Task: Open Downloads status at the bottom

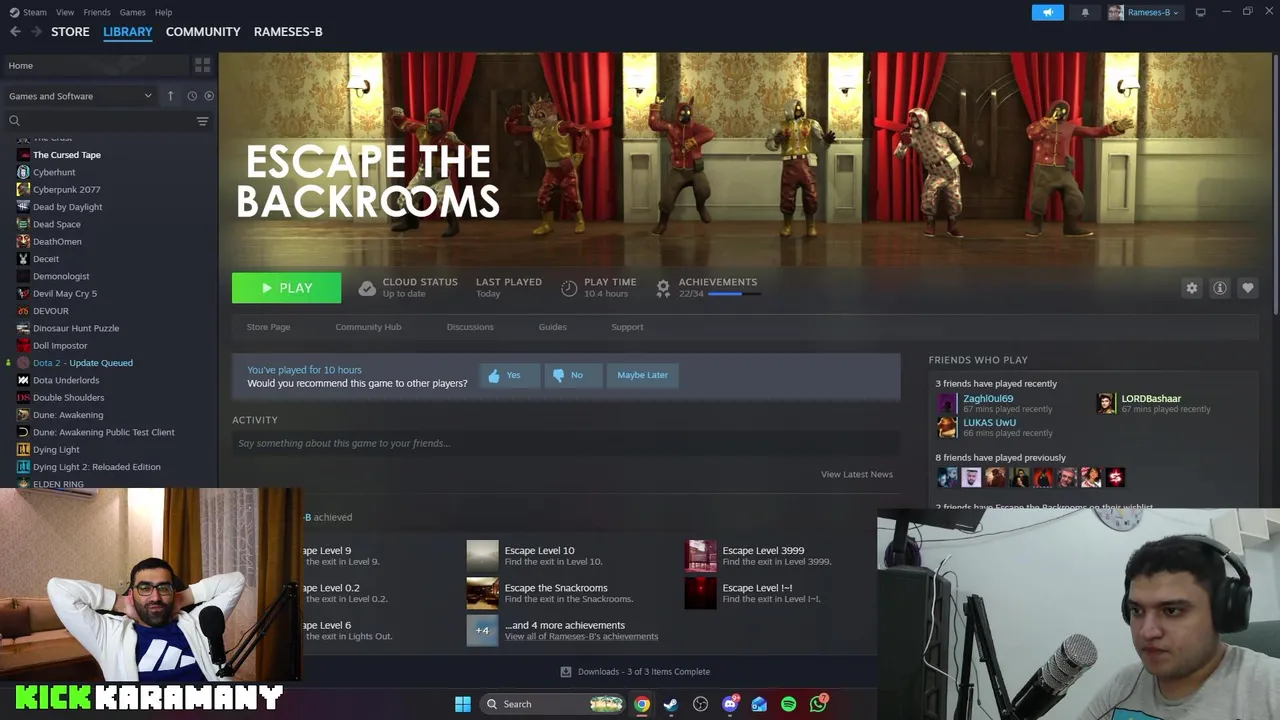Action: point(634,672)
